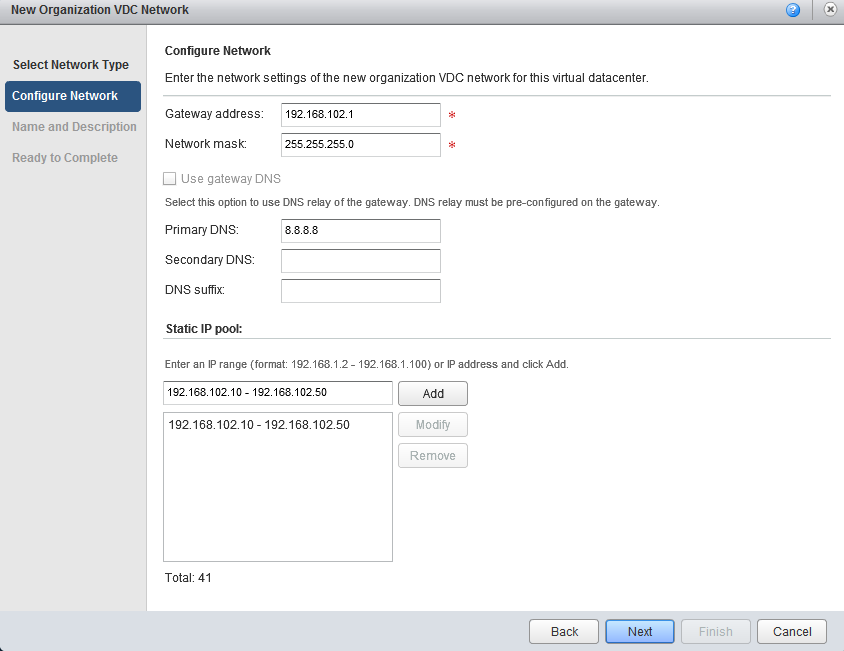Focus the DNS suffix field
This screenshot has width=844, height=651.
click(x=360, y=291)
